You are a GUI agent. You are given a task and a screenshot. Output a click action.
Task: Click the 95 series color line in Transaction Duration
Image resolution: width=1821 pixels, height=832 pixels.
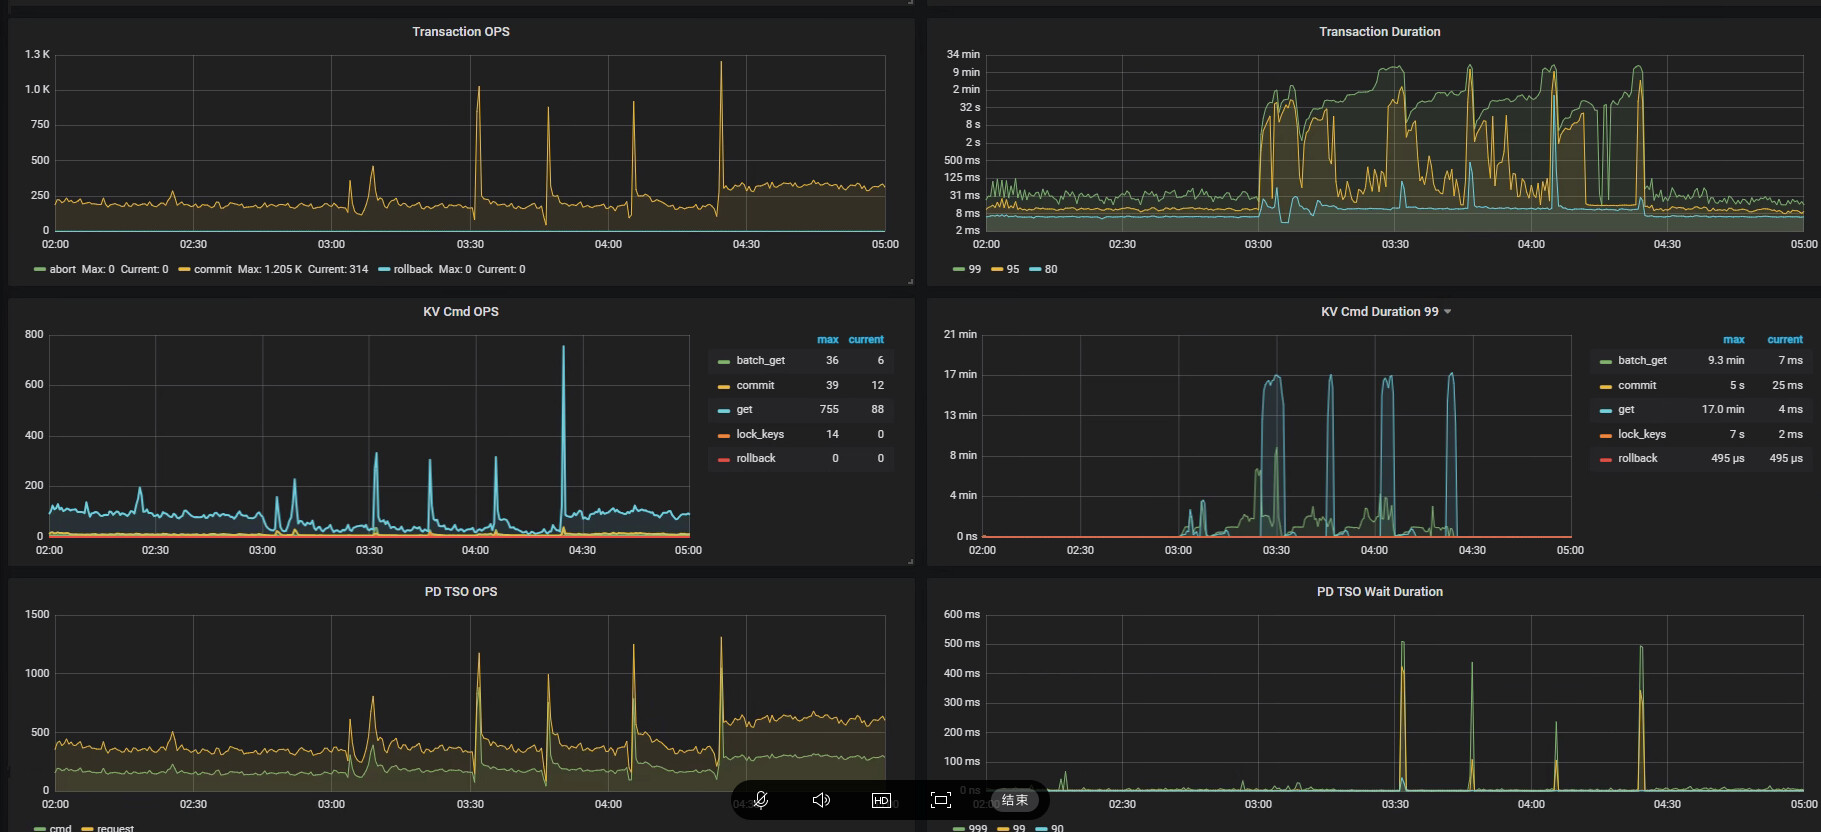point(997,270)
